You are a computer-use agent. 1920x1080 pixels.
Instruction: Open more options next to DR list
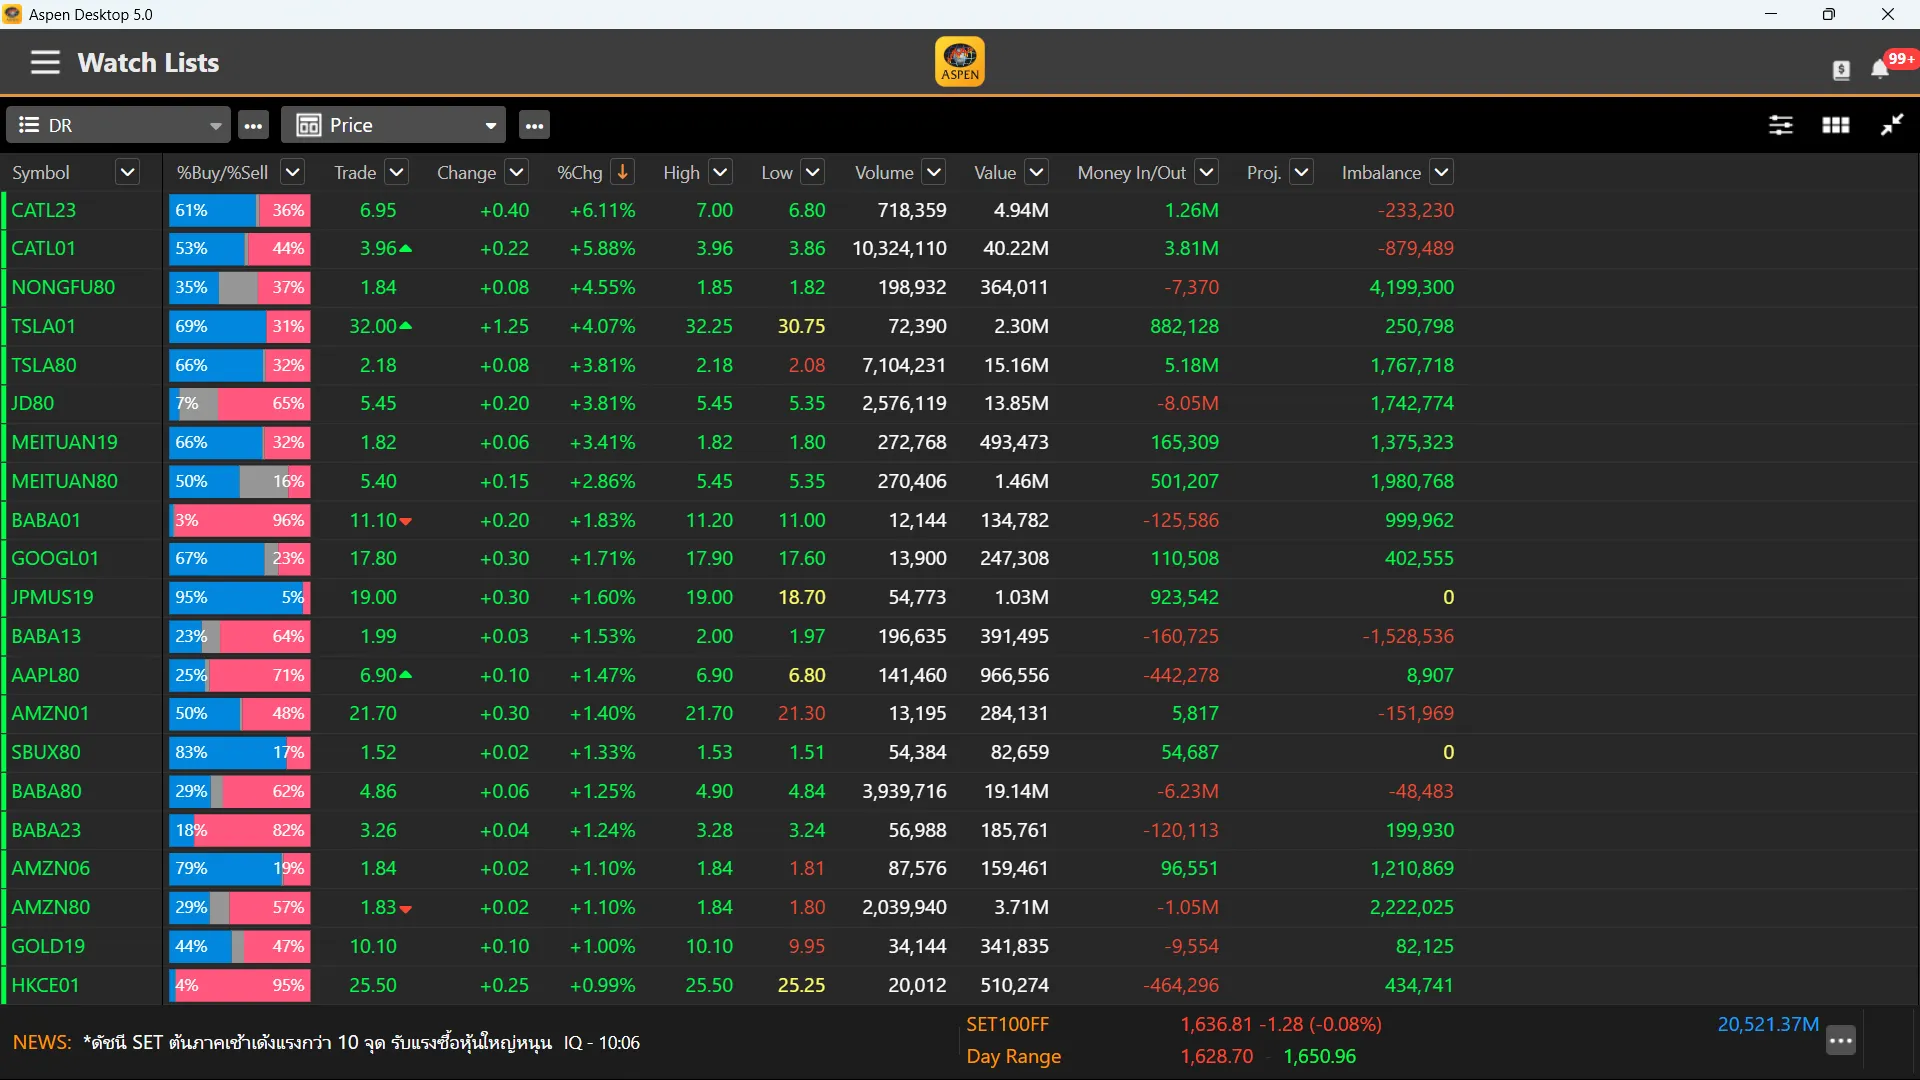pos(254,126)
